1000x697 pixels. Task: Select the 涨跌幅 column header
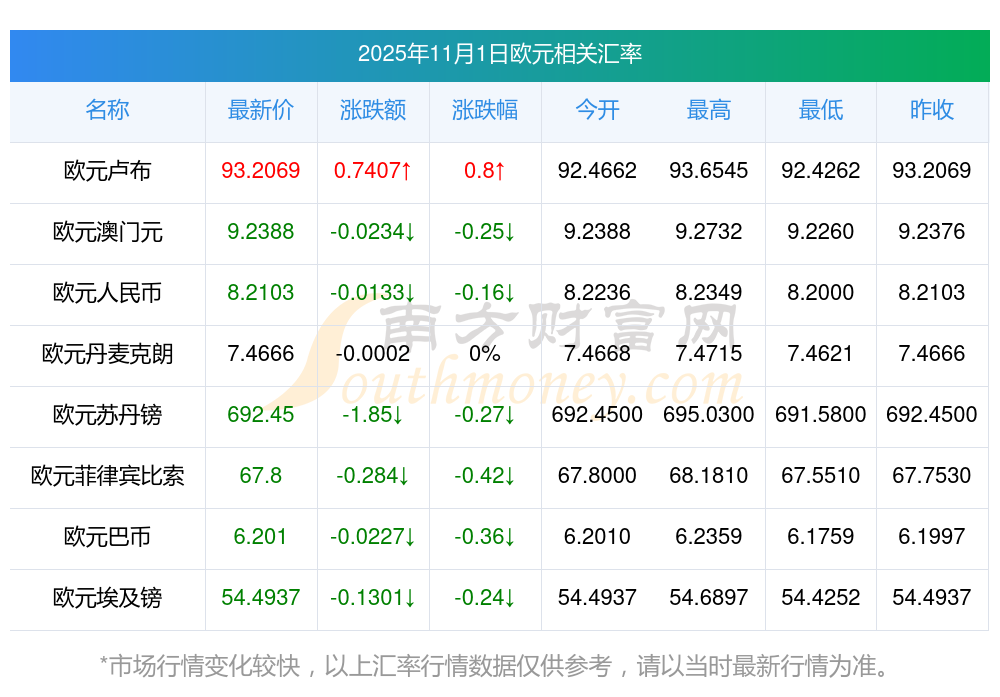tap(485, 110)
